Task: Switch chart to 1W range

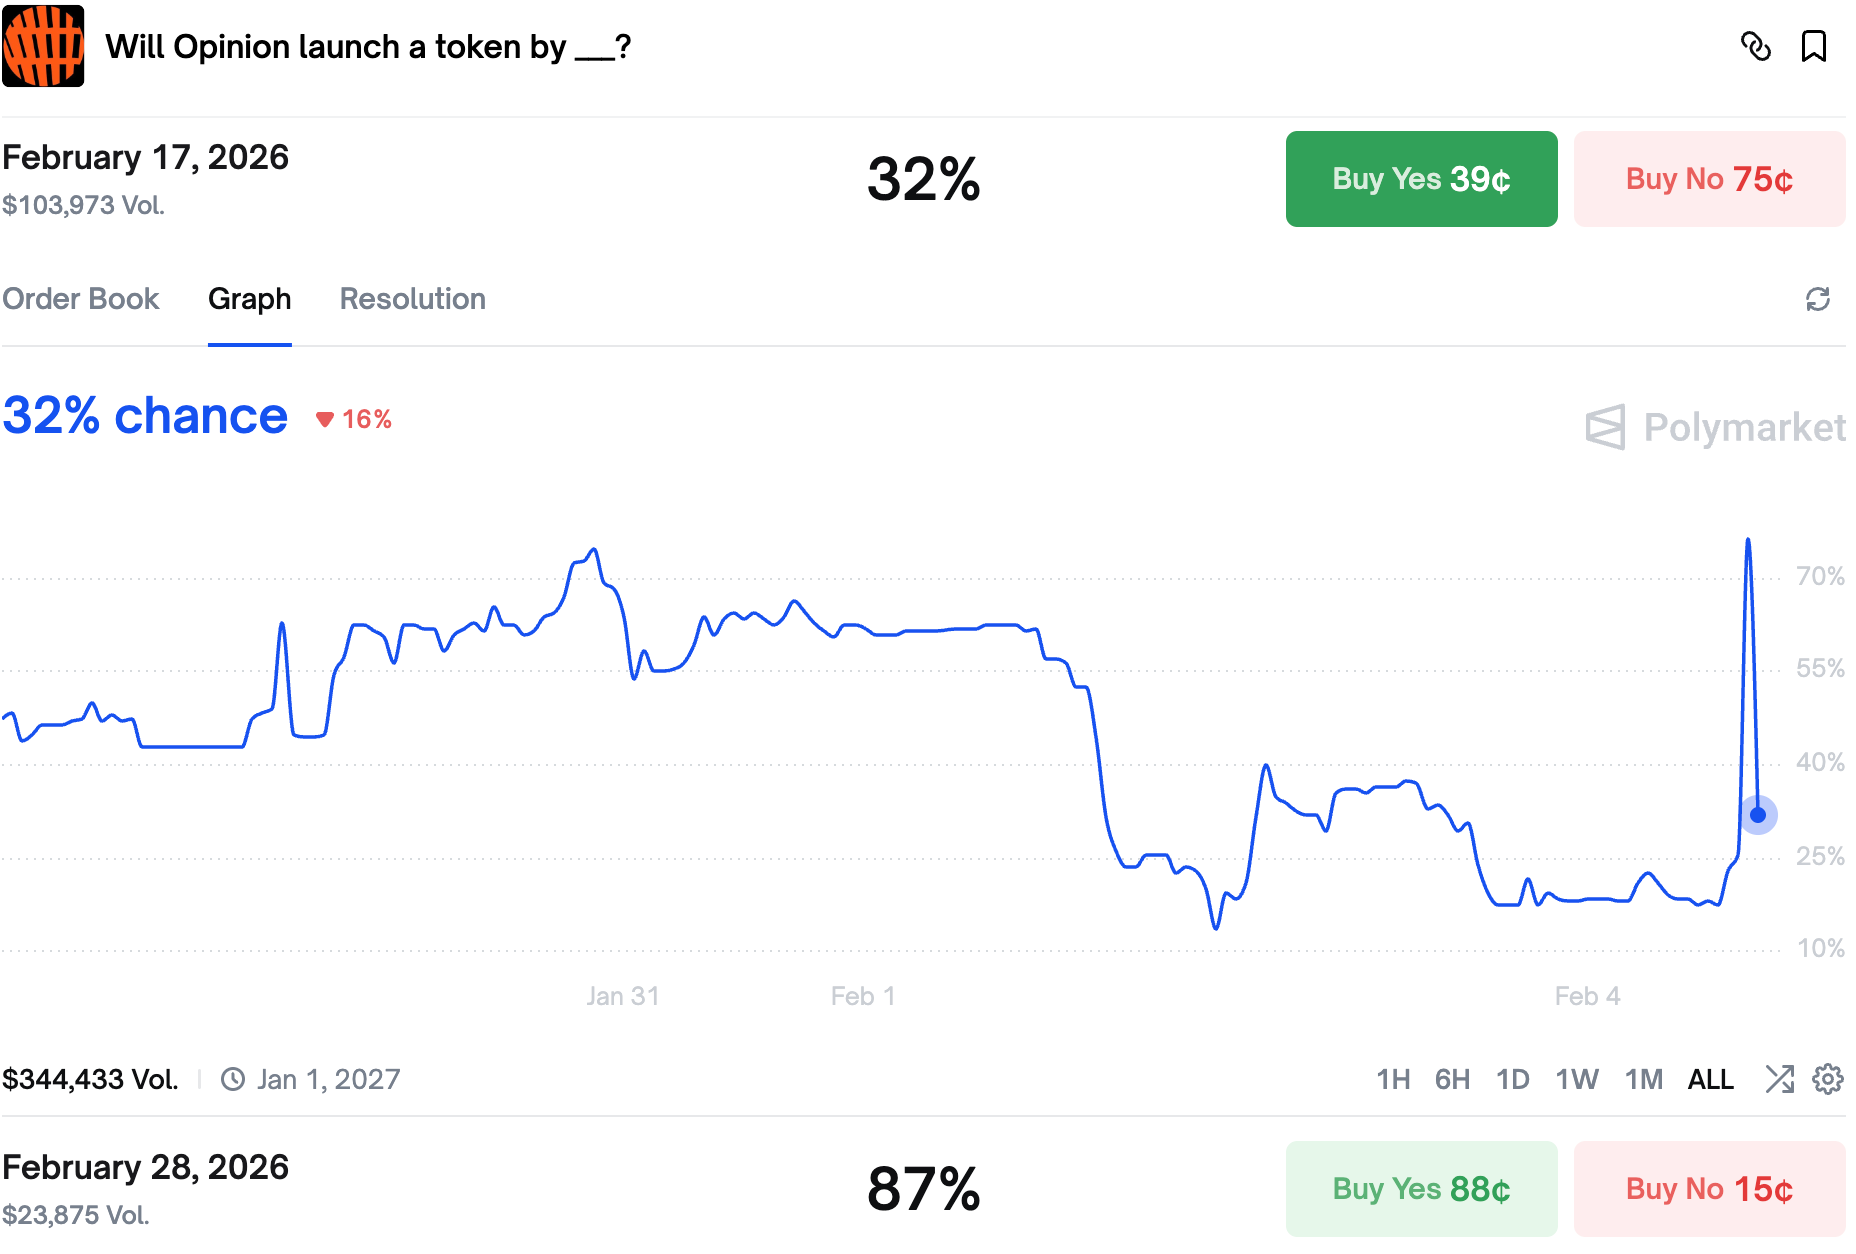Action: pos(1576,1079)
